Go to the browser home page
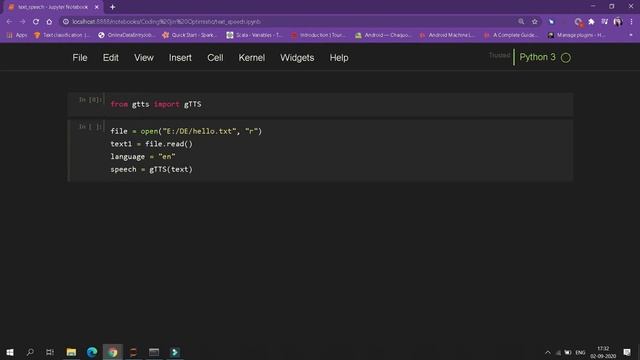The image size is (640, 360). pyautogui.click(x=49, y=22)
